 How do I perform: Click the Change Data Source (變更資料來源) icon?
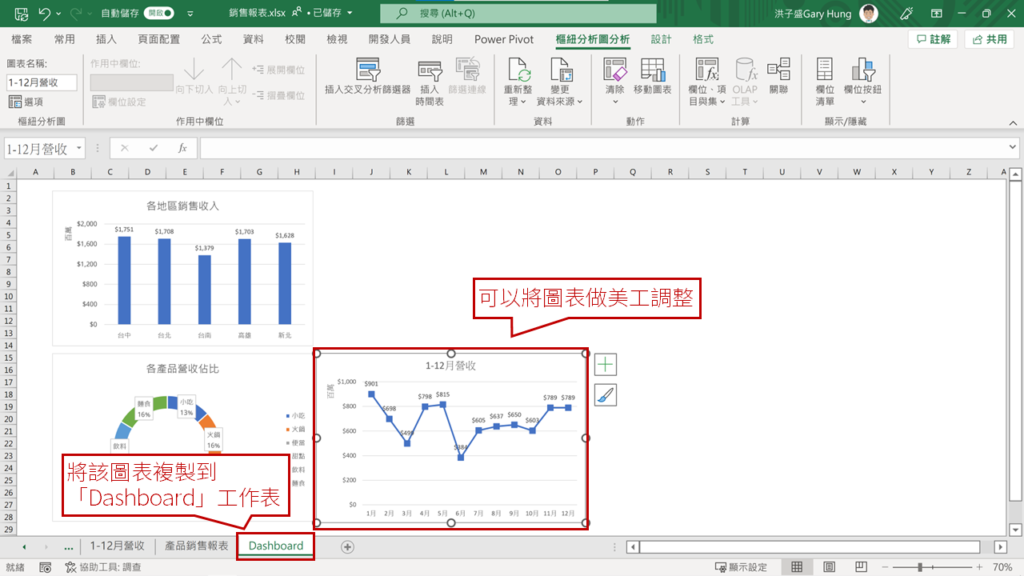click(560, 70)
